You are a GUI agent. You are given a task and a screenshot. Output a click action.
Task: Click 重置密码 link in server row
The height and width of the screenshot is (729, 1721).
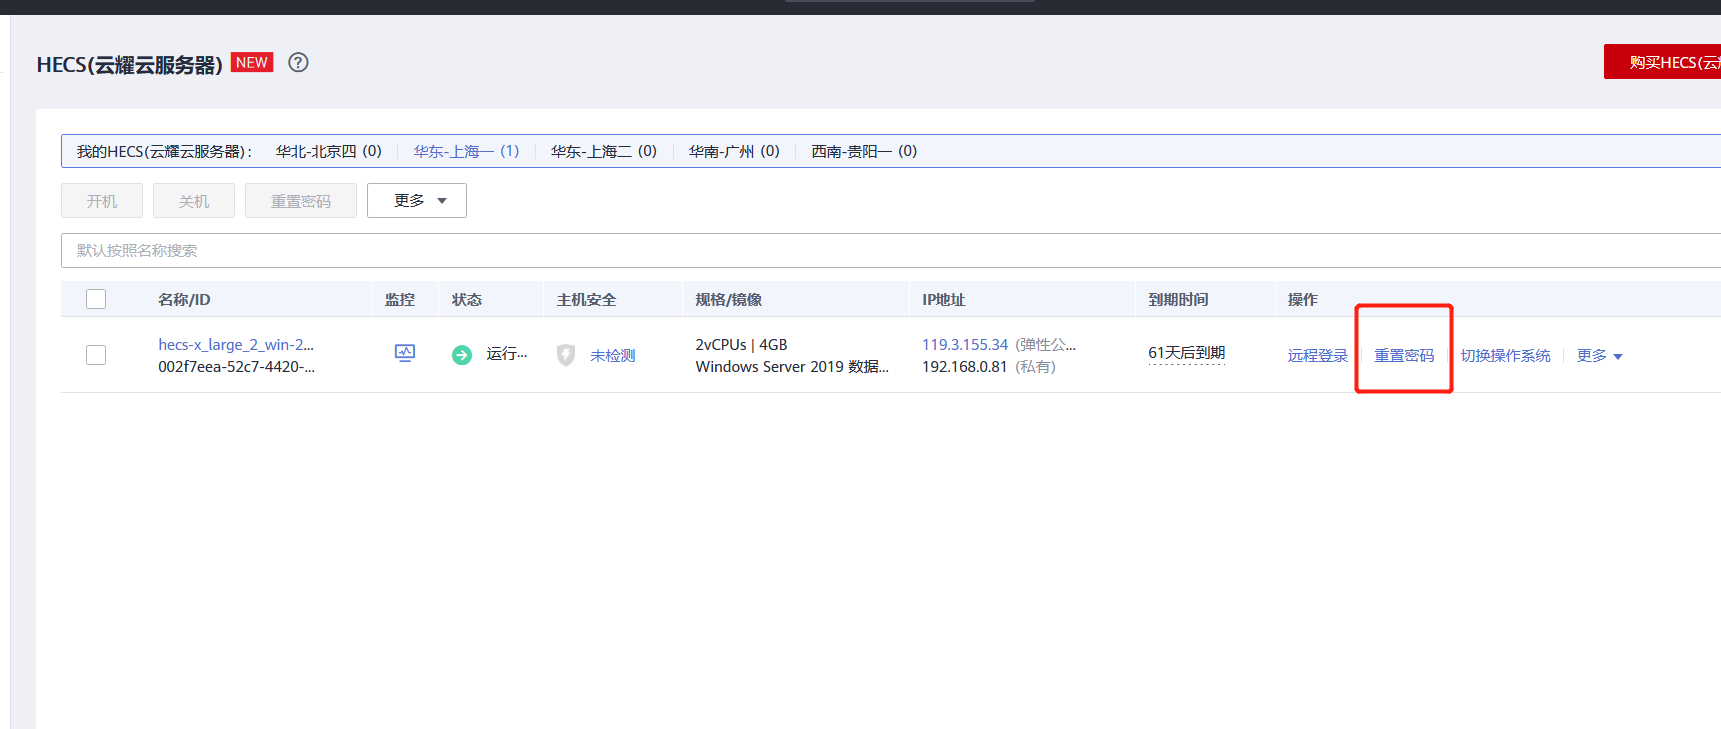pyautogui.click(x=1404, y=356)
